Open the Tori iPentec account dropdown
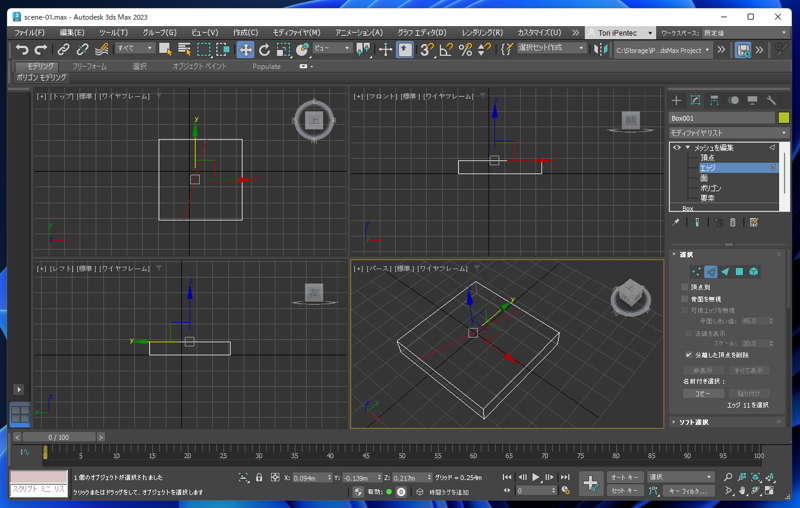 tap(620, 33)
